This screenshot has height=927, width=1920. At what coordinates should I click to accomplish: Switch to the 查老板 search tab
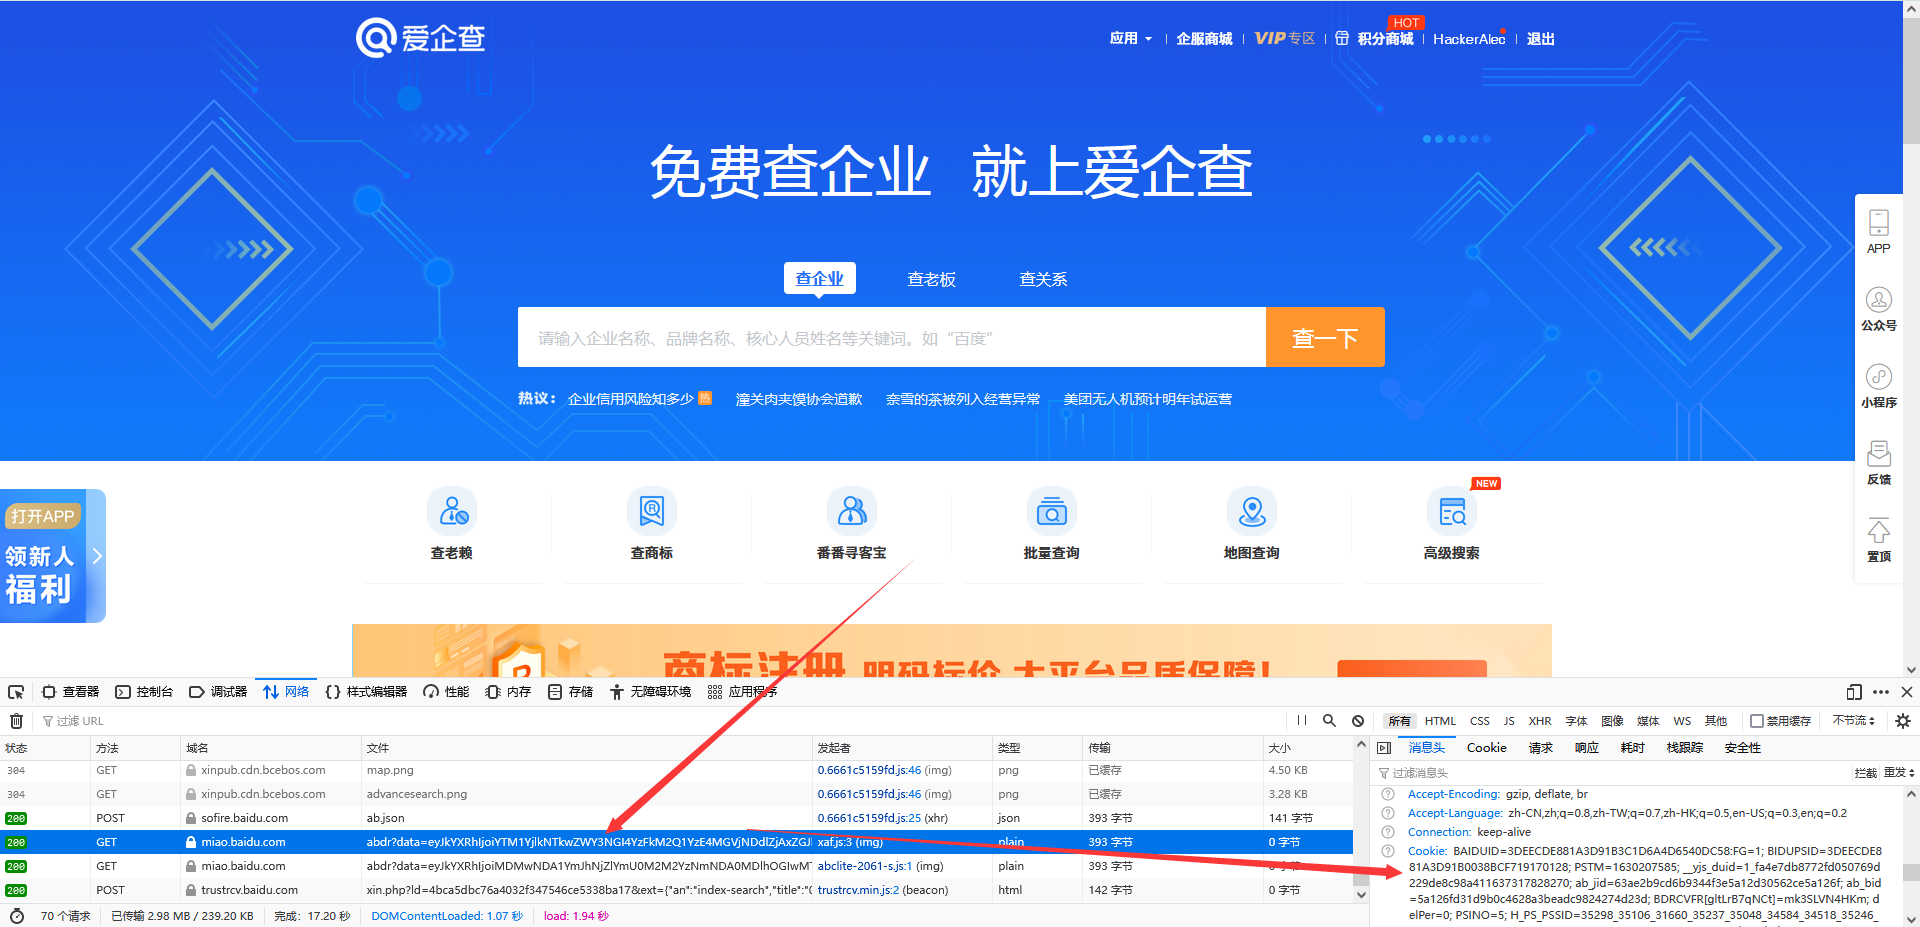click(x=931, y=279)
